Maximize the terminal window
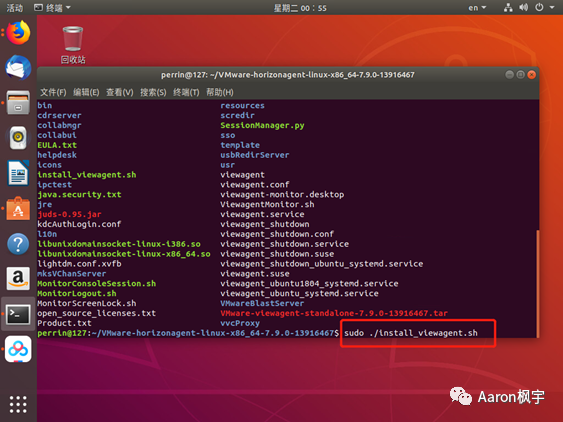The height and width of the screenshot is (422, 563). [x=520, y=75]
